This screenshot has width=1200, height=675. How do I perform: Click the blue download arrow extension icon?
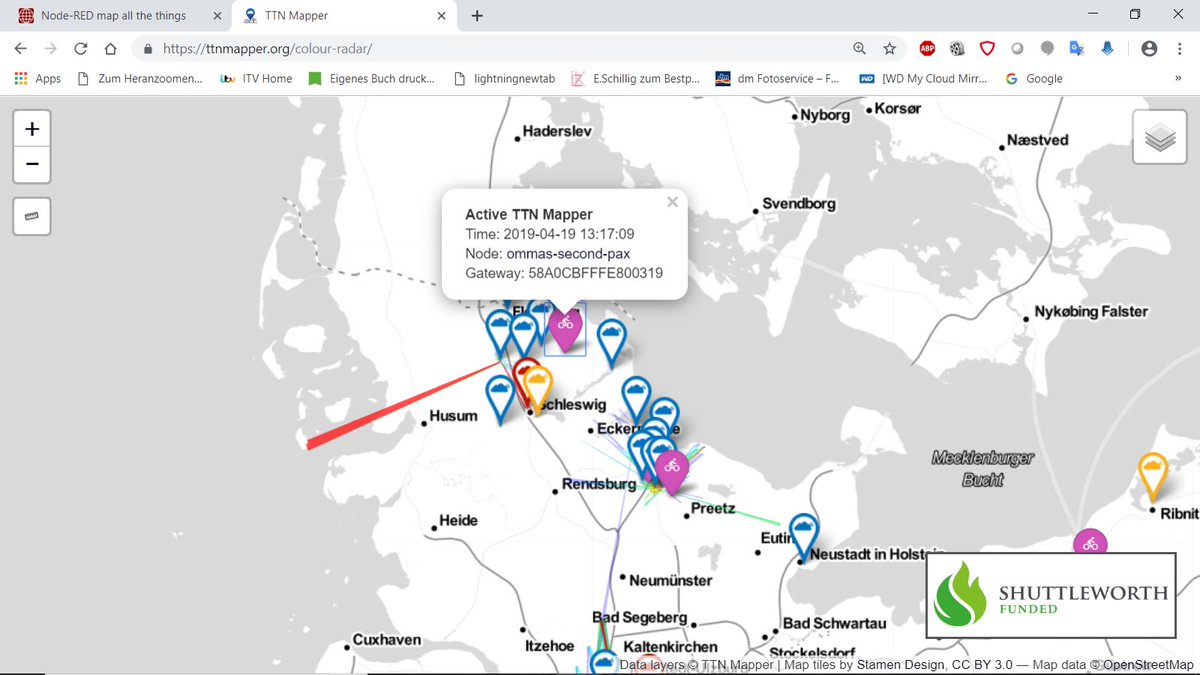[x=1108, y=48]
